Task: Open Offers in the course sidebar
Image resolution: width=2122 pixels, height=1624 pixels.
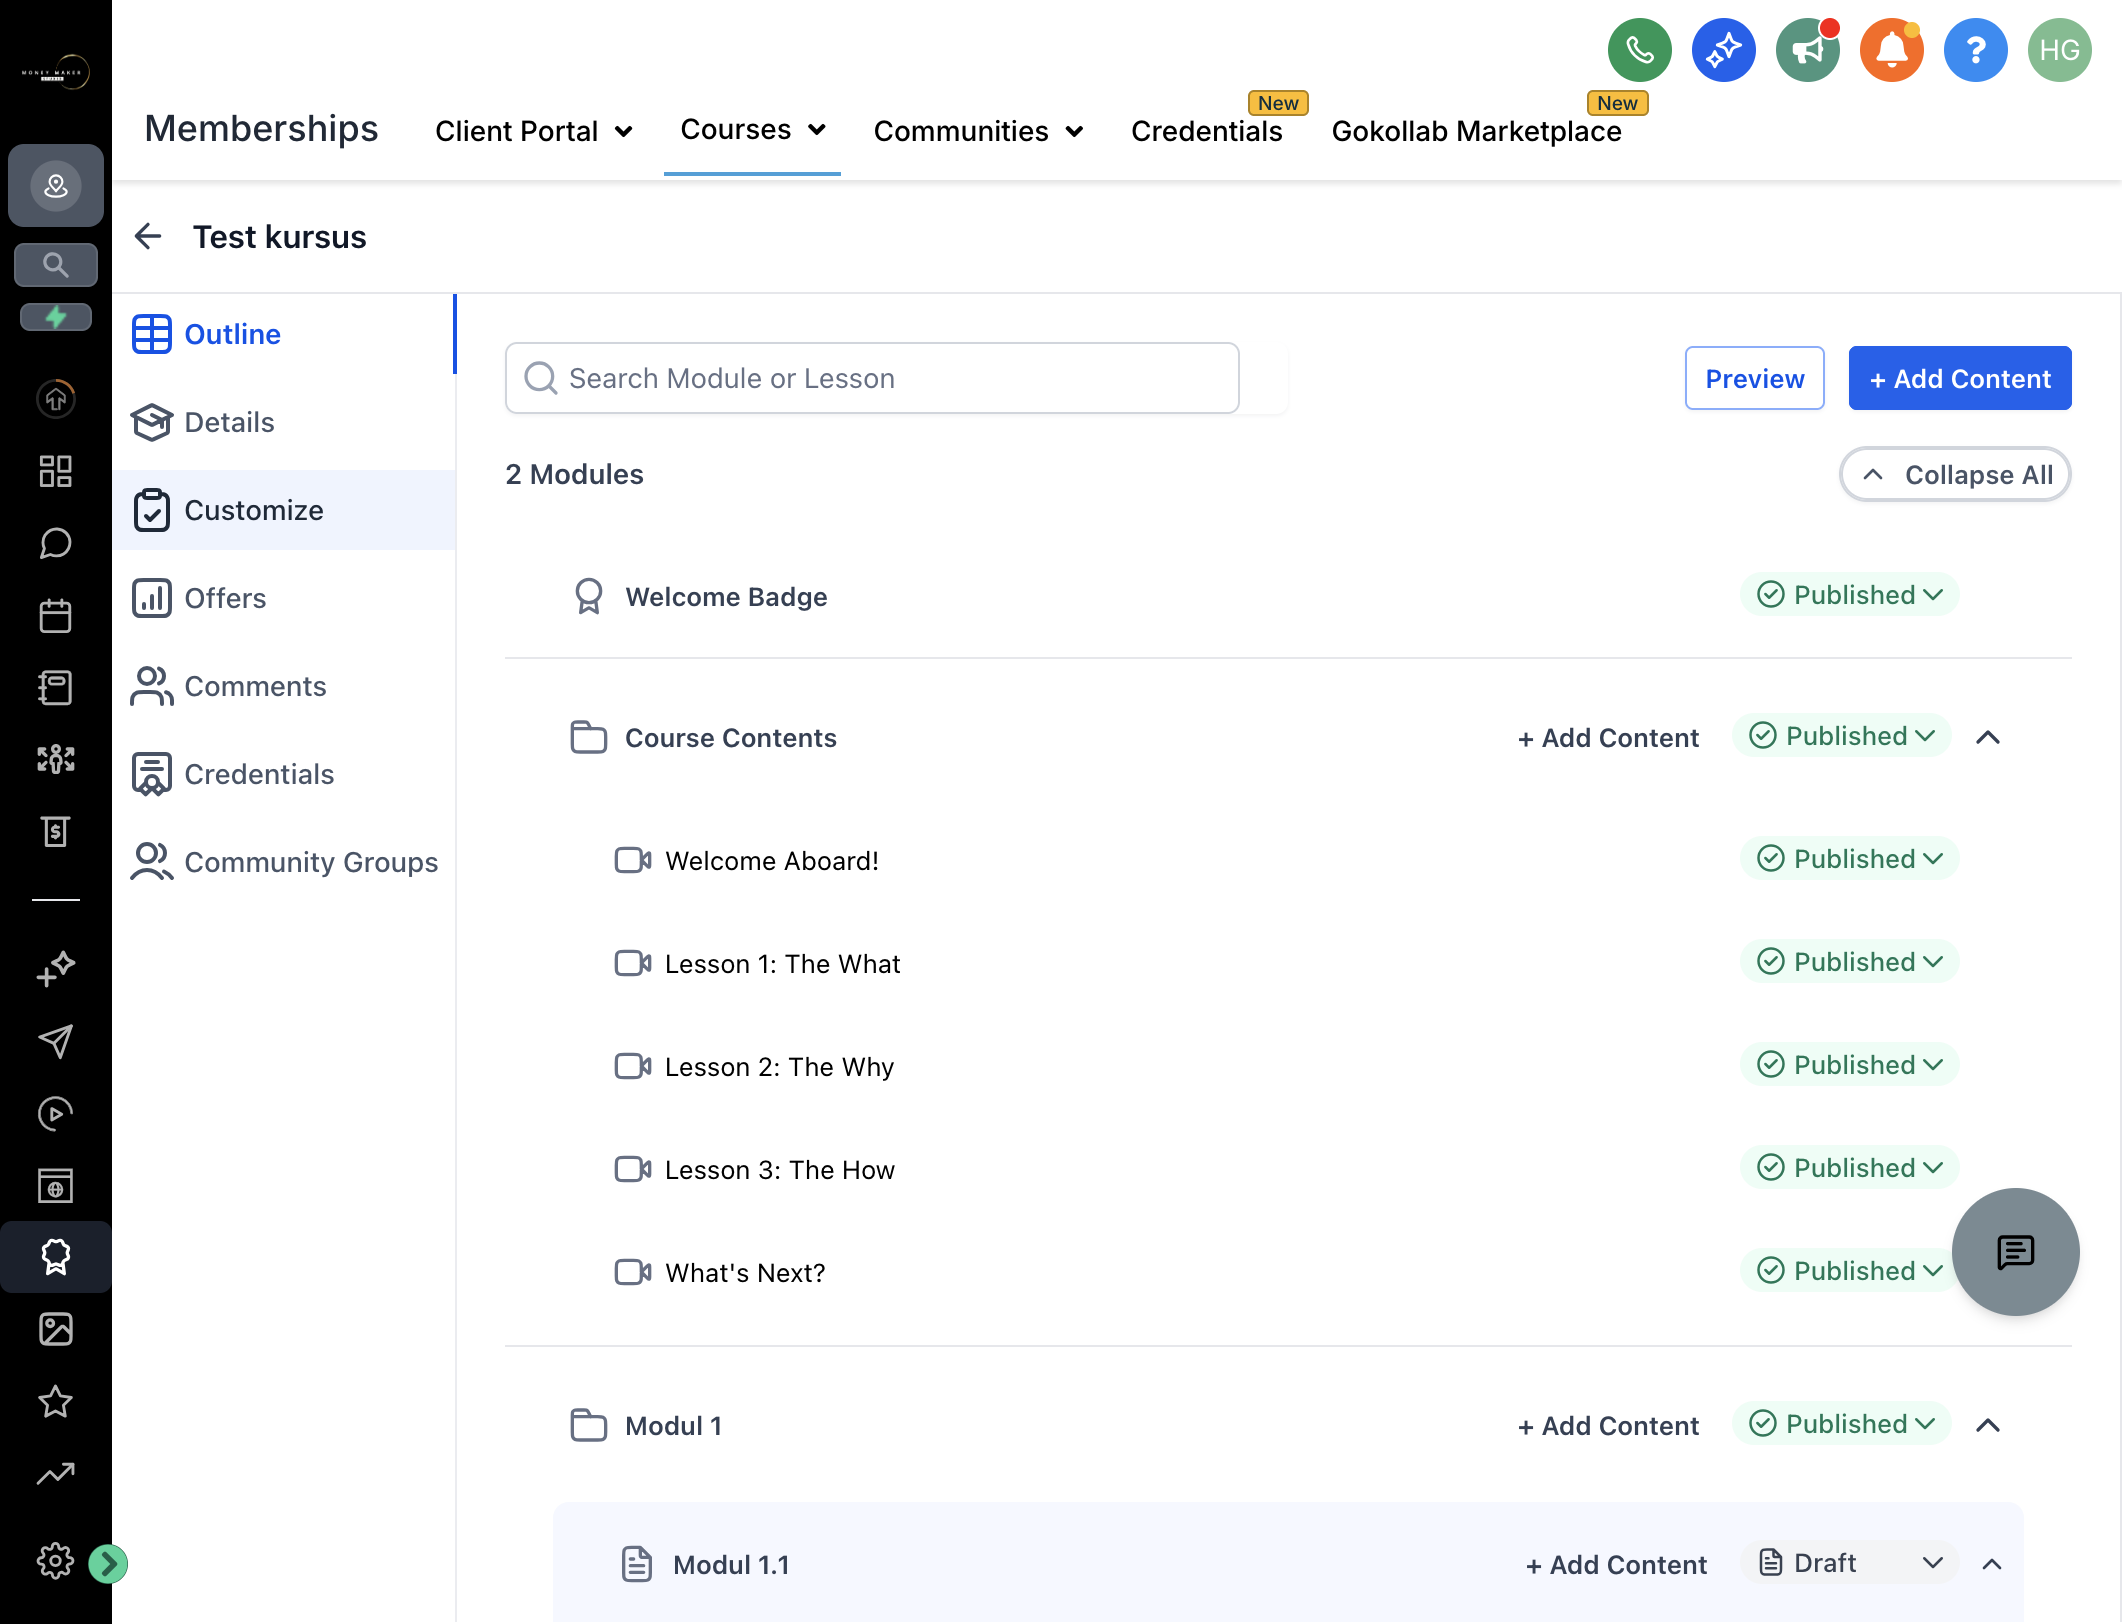Action: click(x=284, y=598)
